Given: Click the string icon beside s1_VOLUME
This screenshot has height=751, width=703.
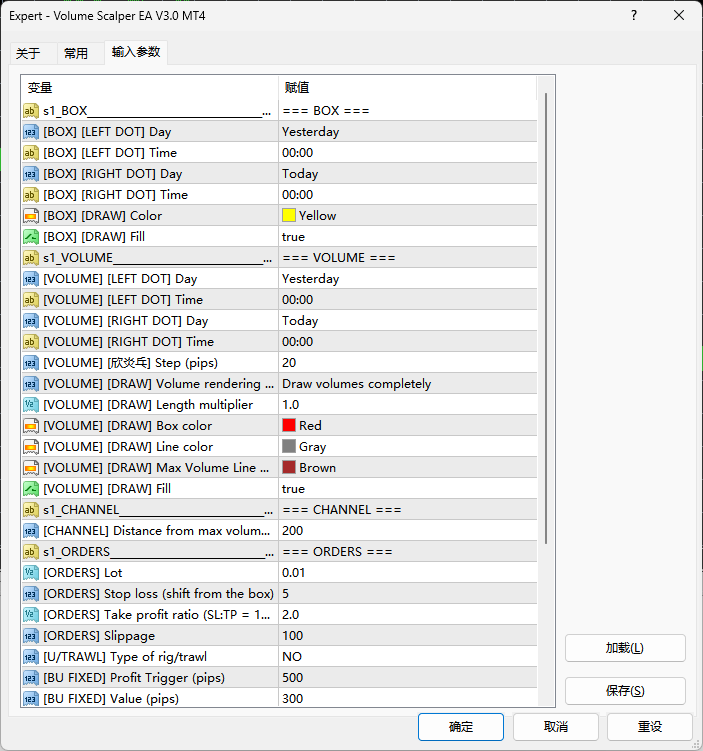Looking at the screenshot, I should pos(31,258).
